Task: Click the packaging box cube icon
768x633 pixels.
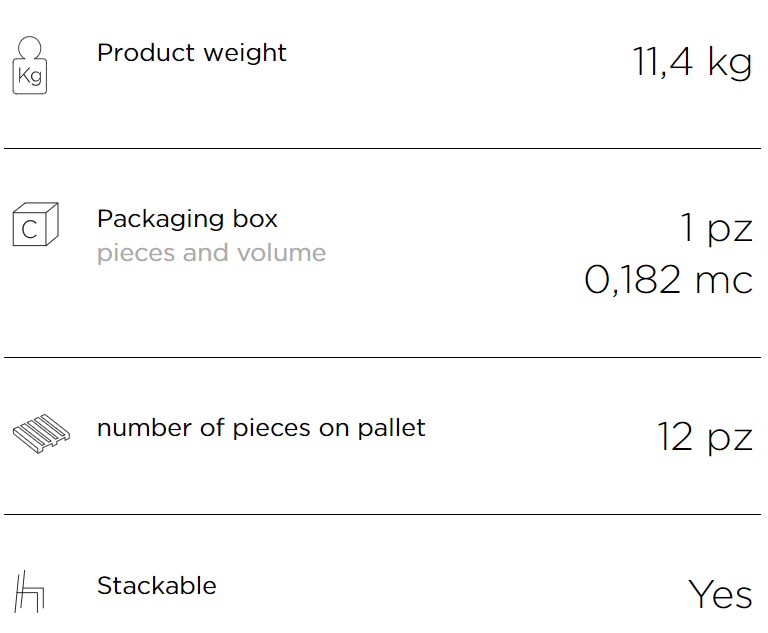Action: coord(36,224)
